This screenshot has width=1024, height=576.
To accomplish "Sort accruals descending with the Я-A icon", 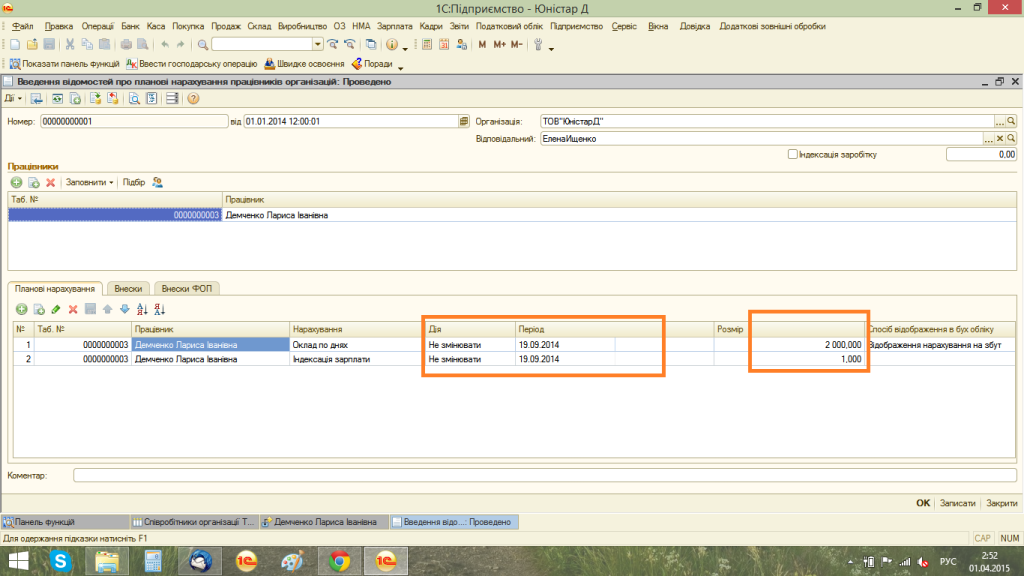I will [x=159, y=309].
